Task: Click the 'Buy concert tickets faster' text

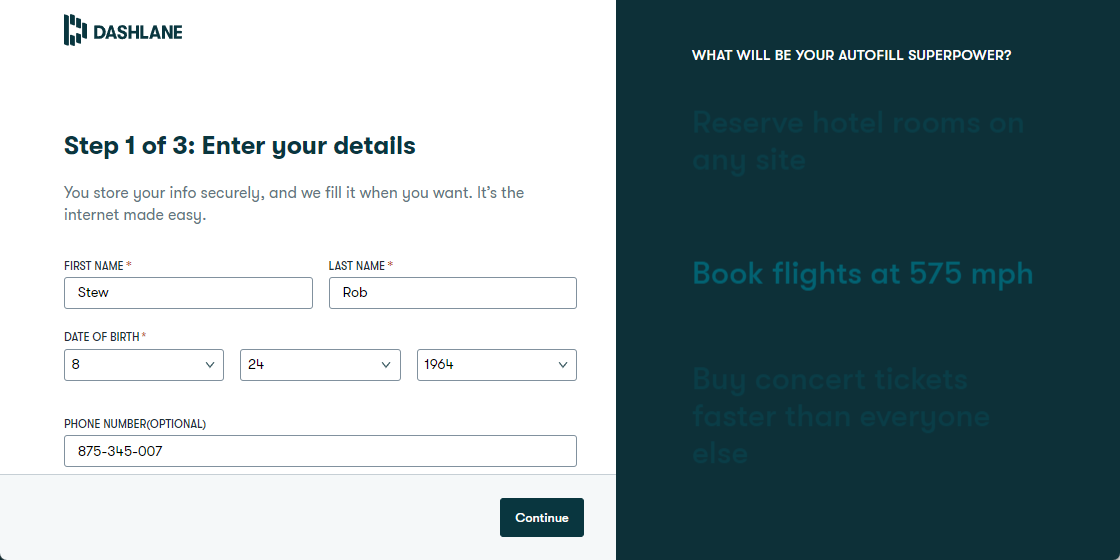Action: (841, 416)
